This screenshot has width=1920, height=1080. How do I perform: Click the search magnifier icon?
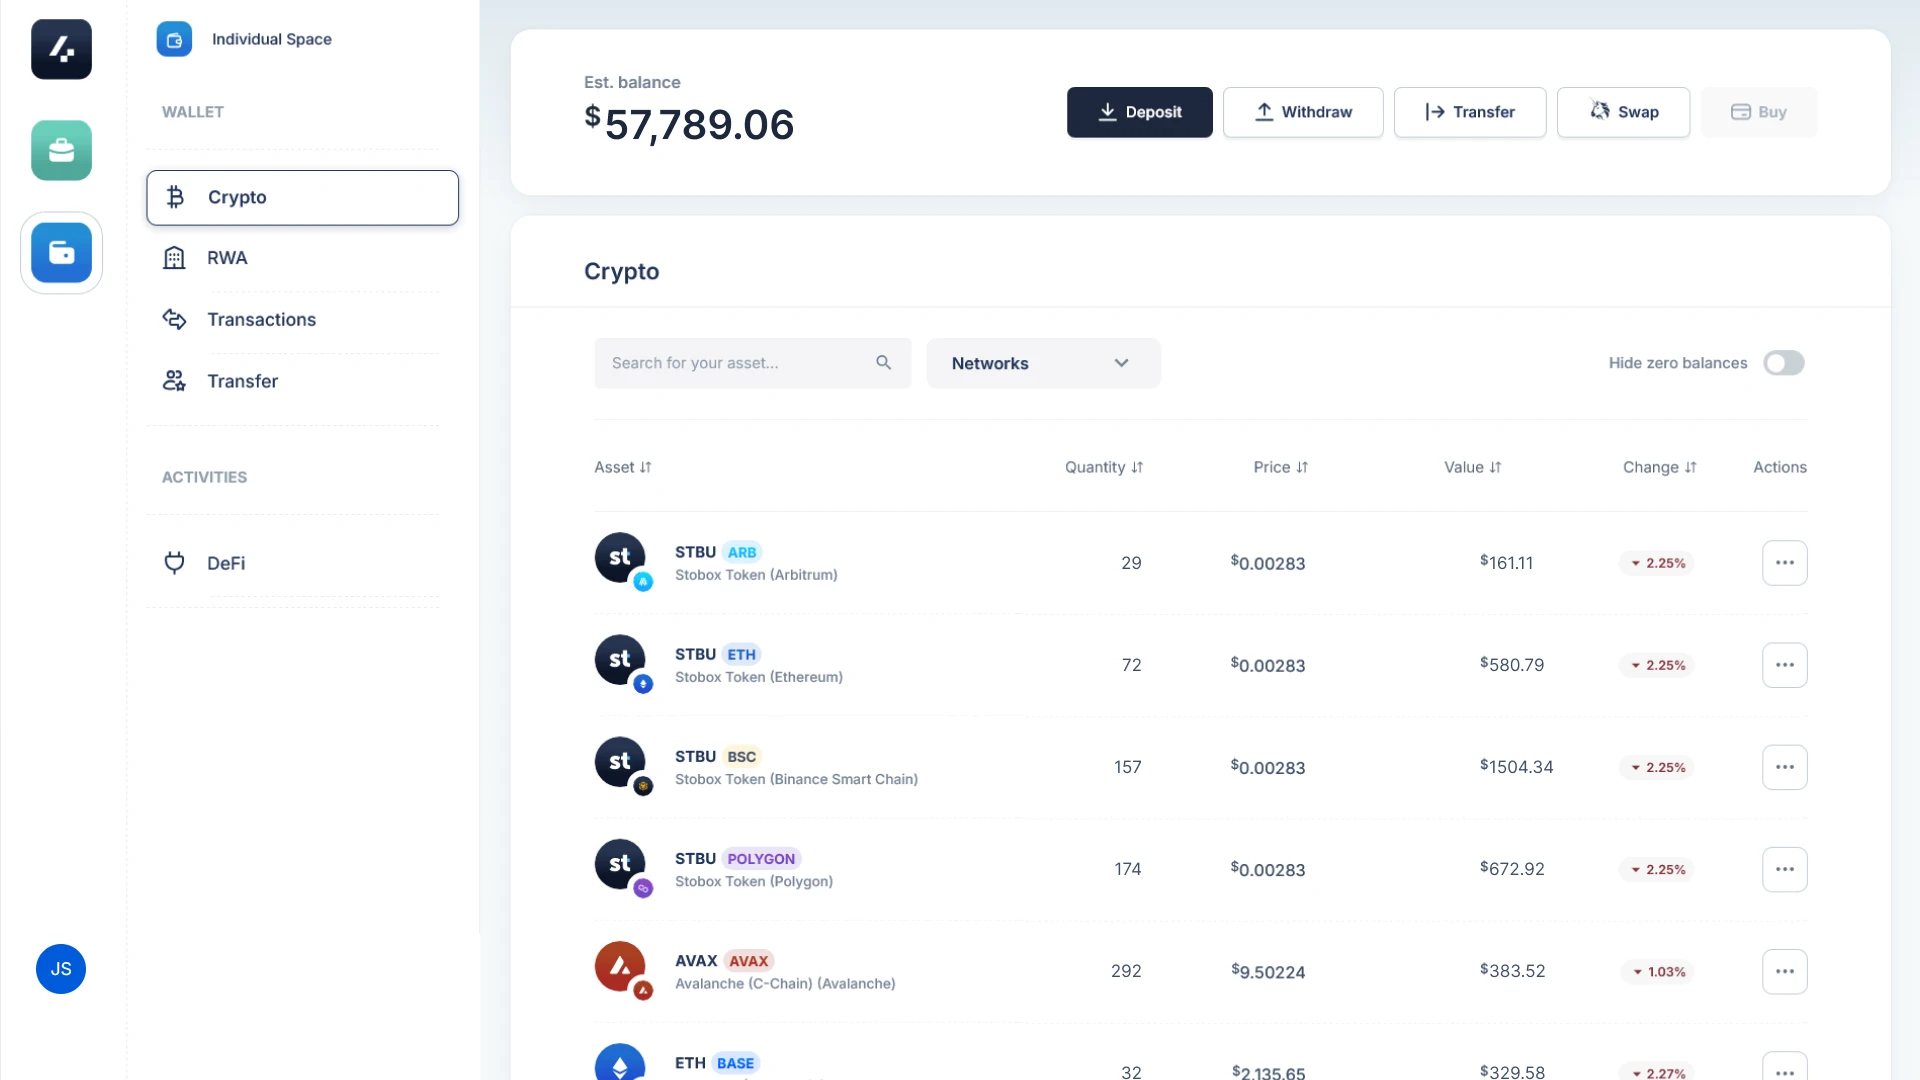pyautogui.click(x=884, y=362)
